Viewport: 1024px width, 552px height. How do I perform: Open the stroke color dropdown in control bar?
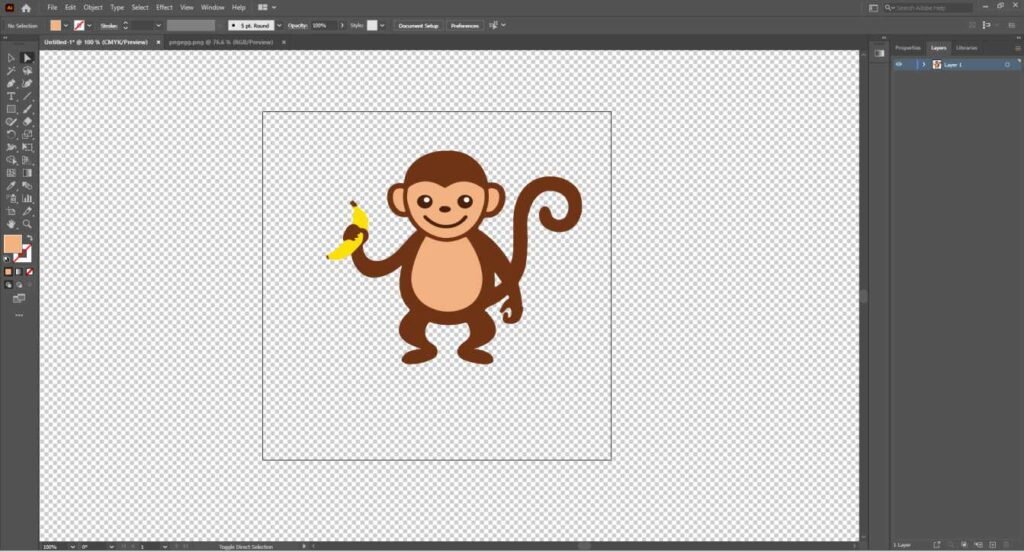[x=89, y=25]
